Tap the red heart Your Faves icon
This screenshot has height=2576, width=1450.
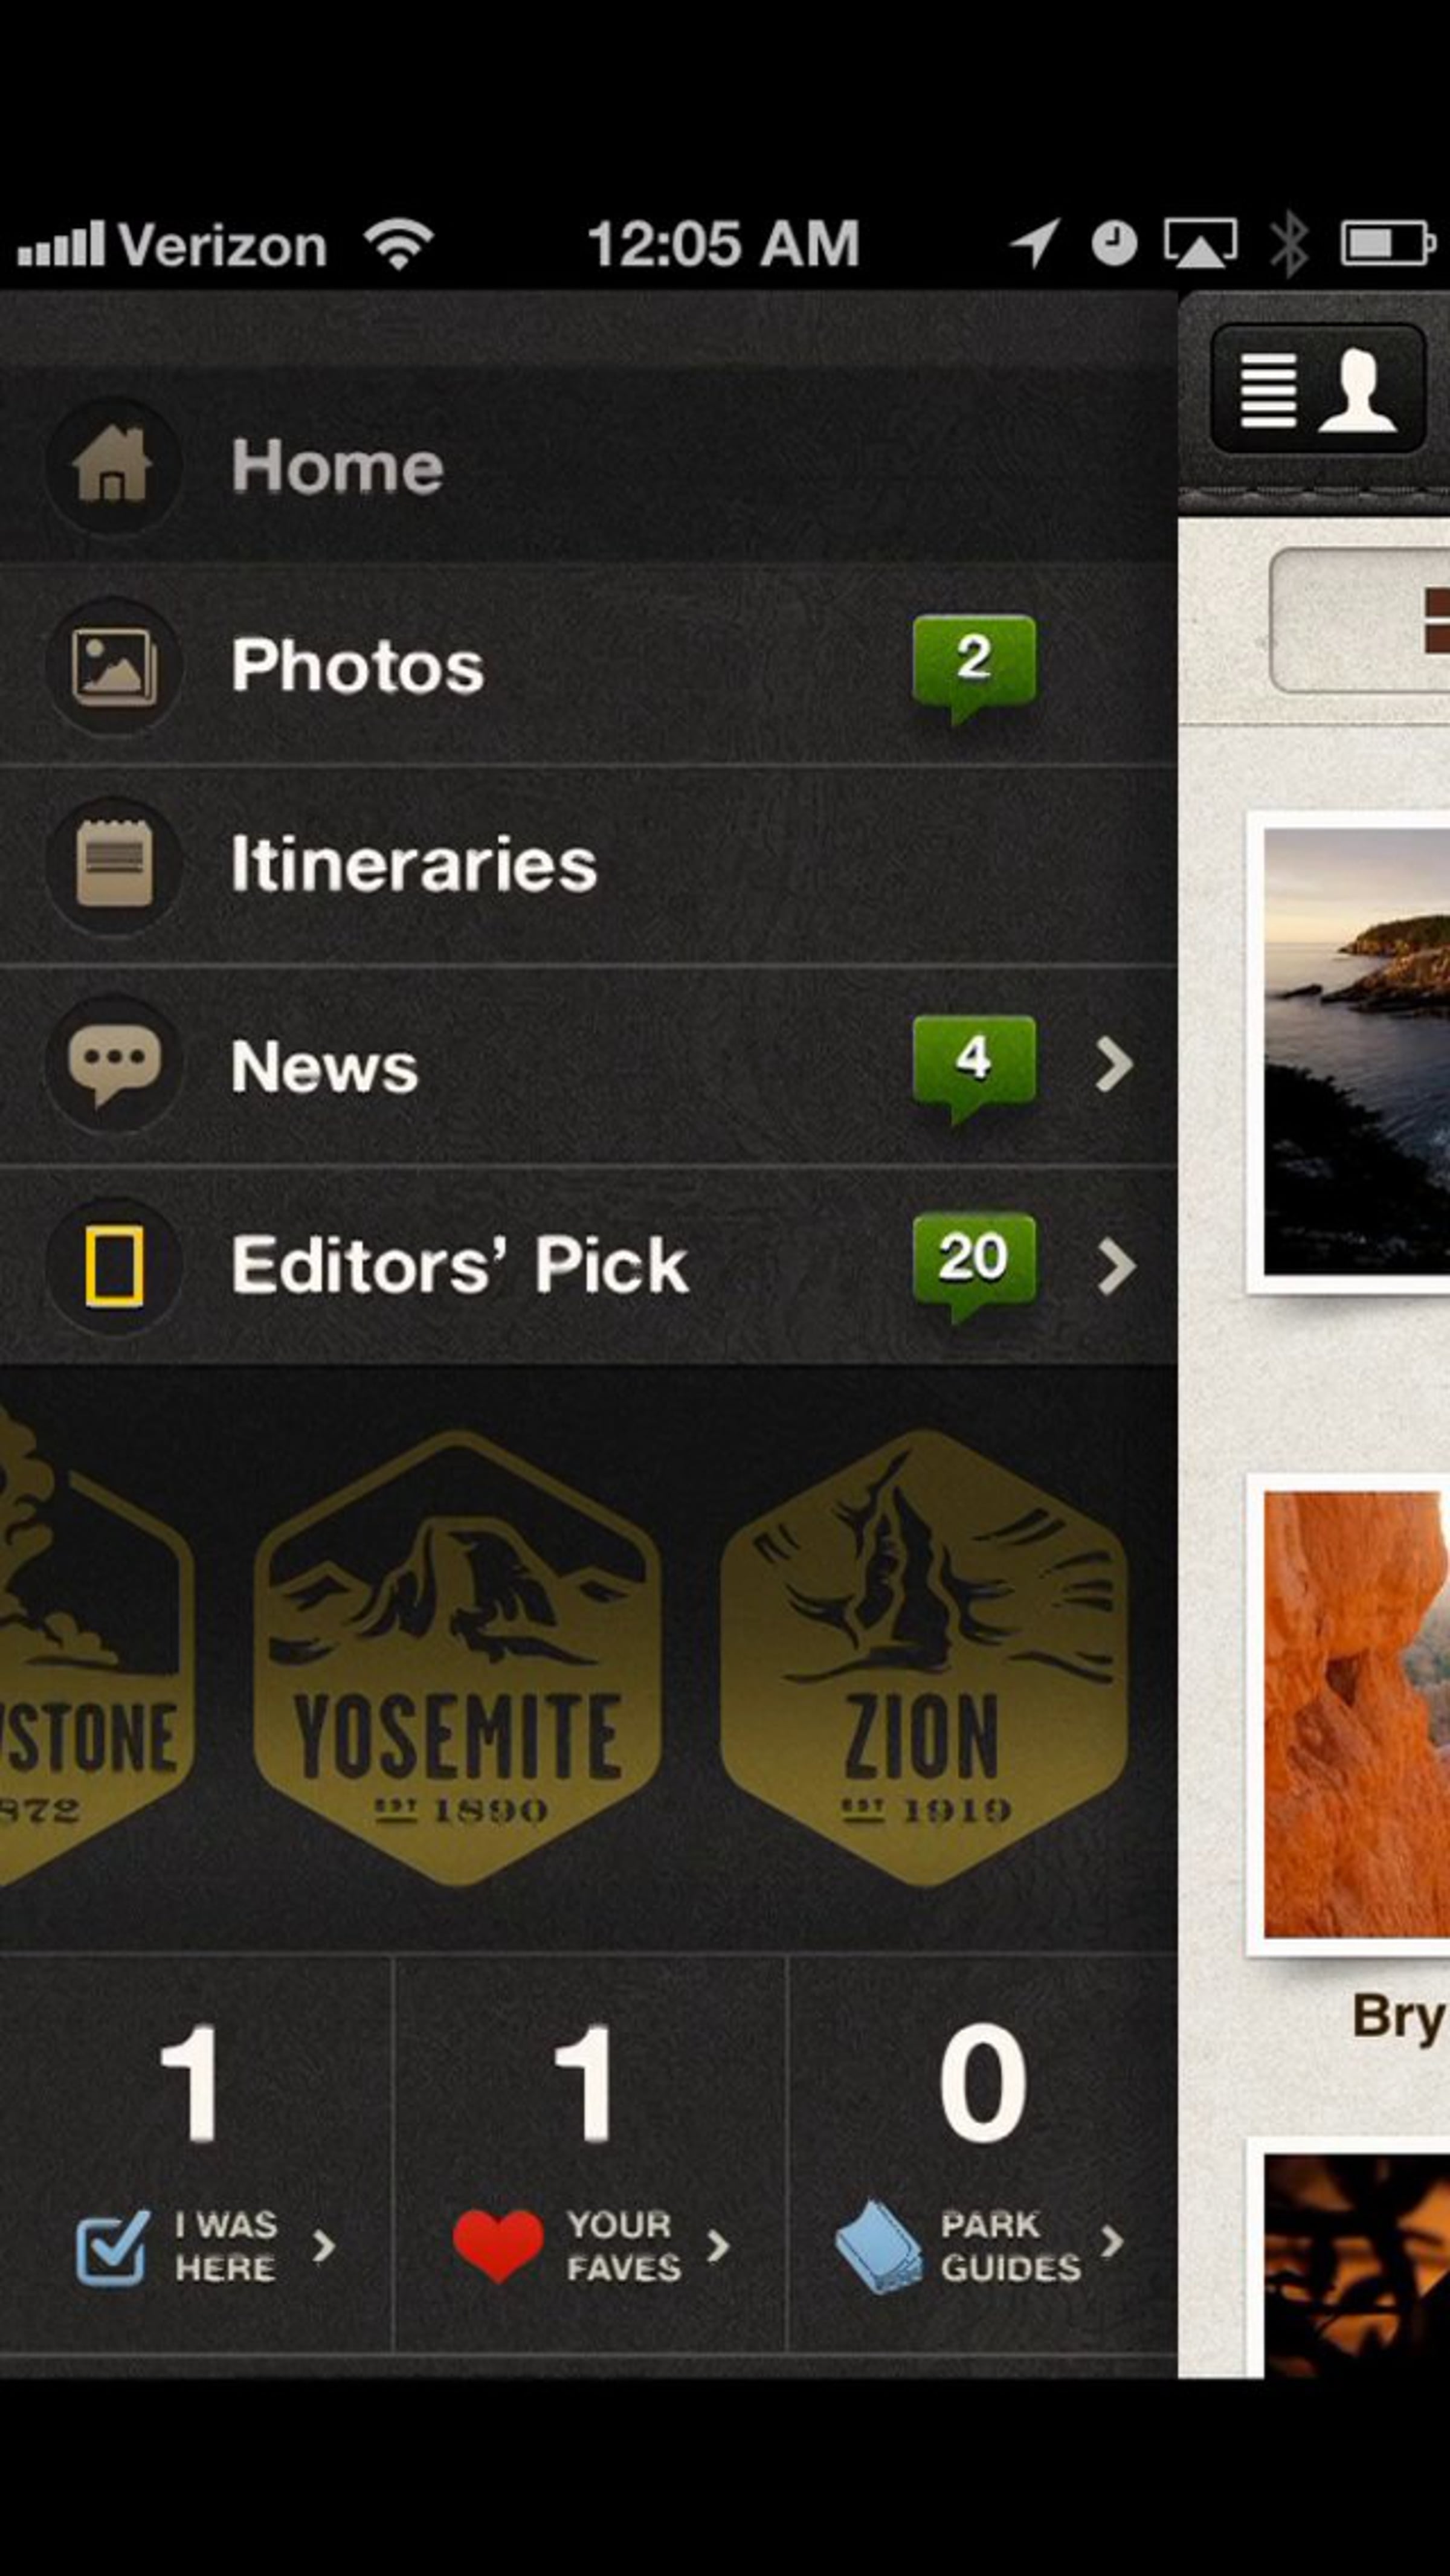coord(497,2246)
